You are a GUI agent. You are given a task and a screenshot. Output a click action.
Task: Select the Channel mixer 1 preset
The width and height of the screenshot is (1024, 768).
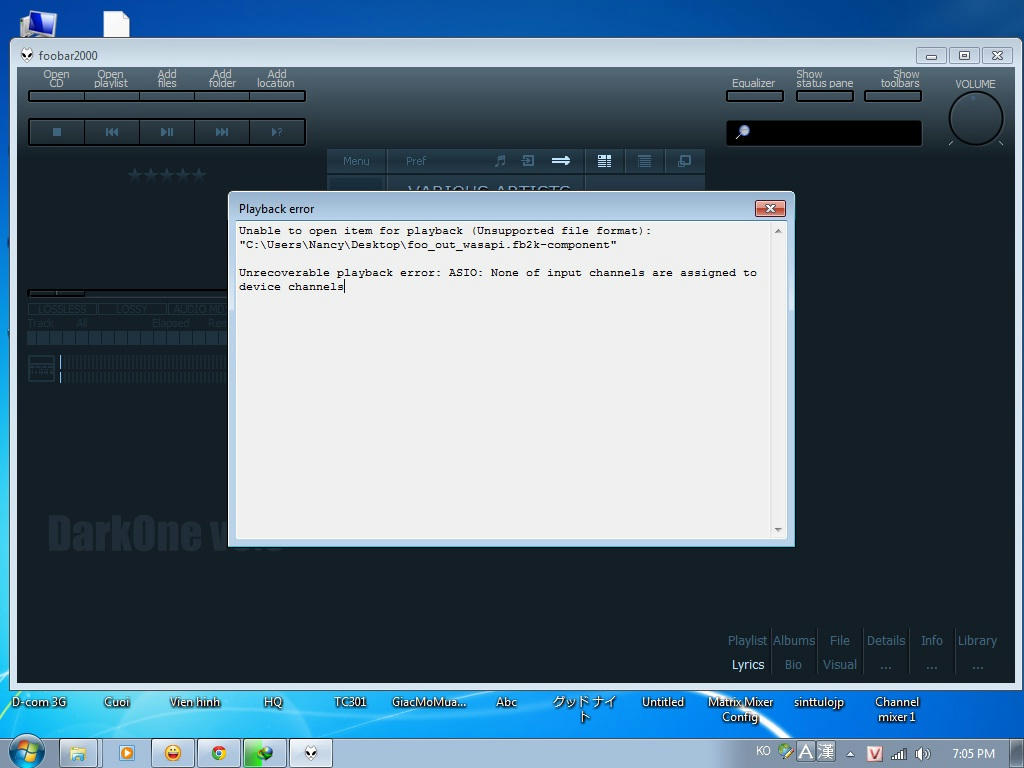[897, 709]
